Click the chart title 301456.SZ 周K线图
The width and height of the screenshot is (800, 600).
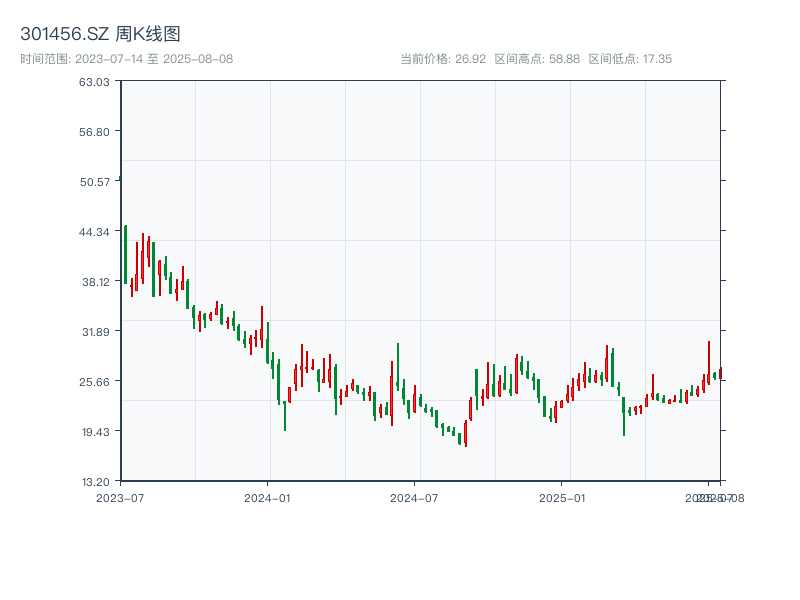100,34
